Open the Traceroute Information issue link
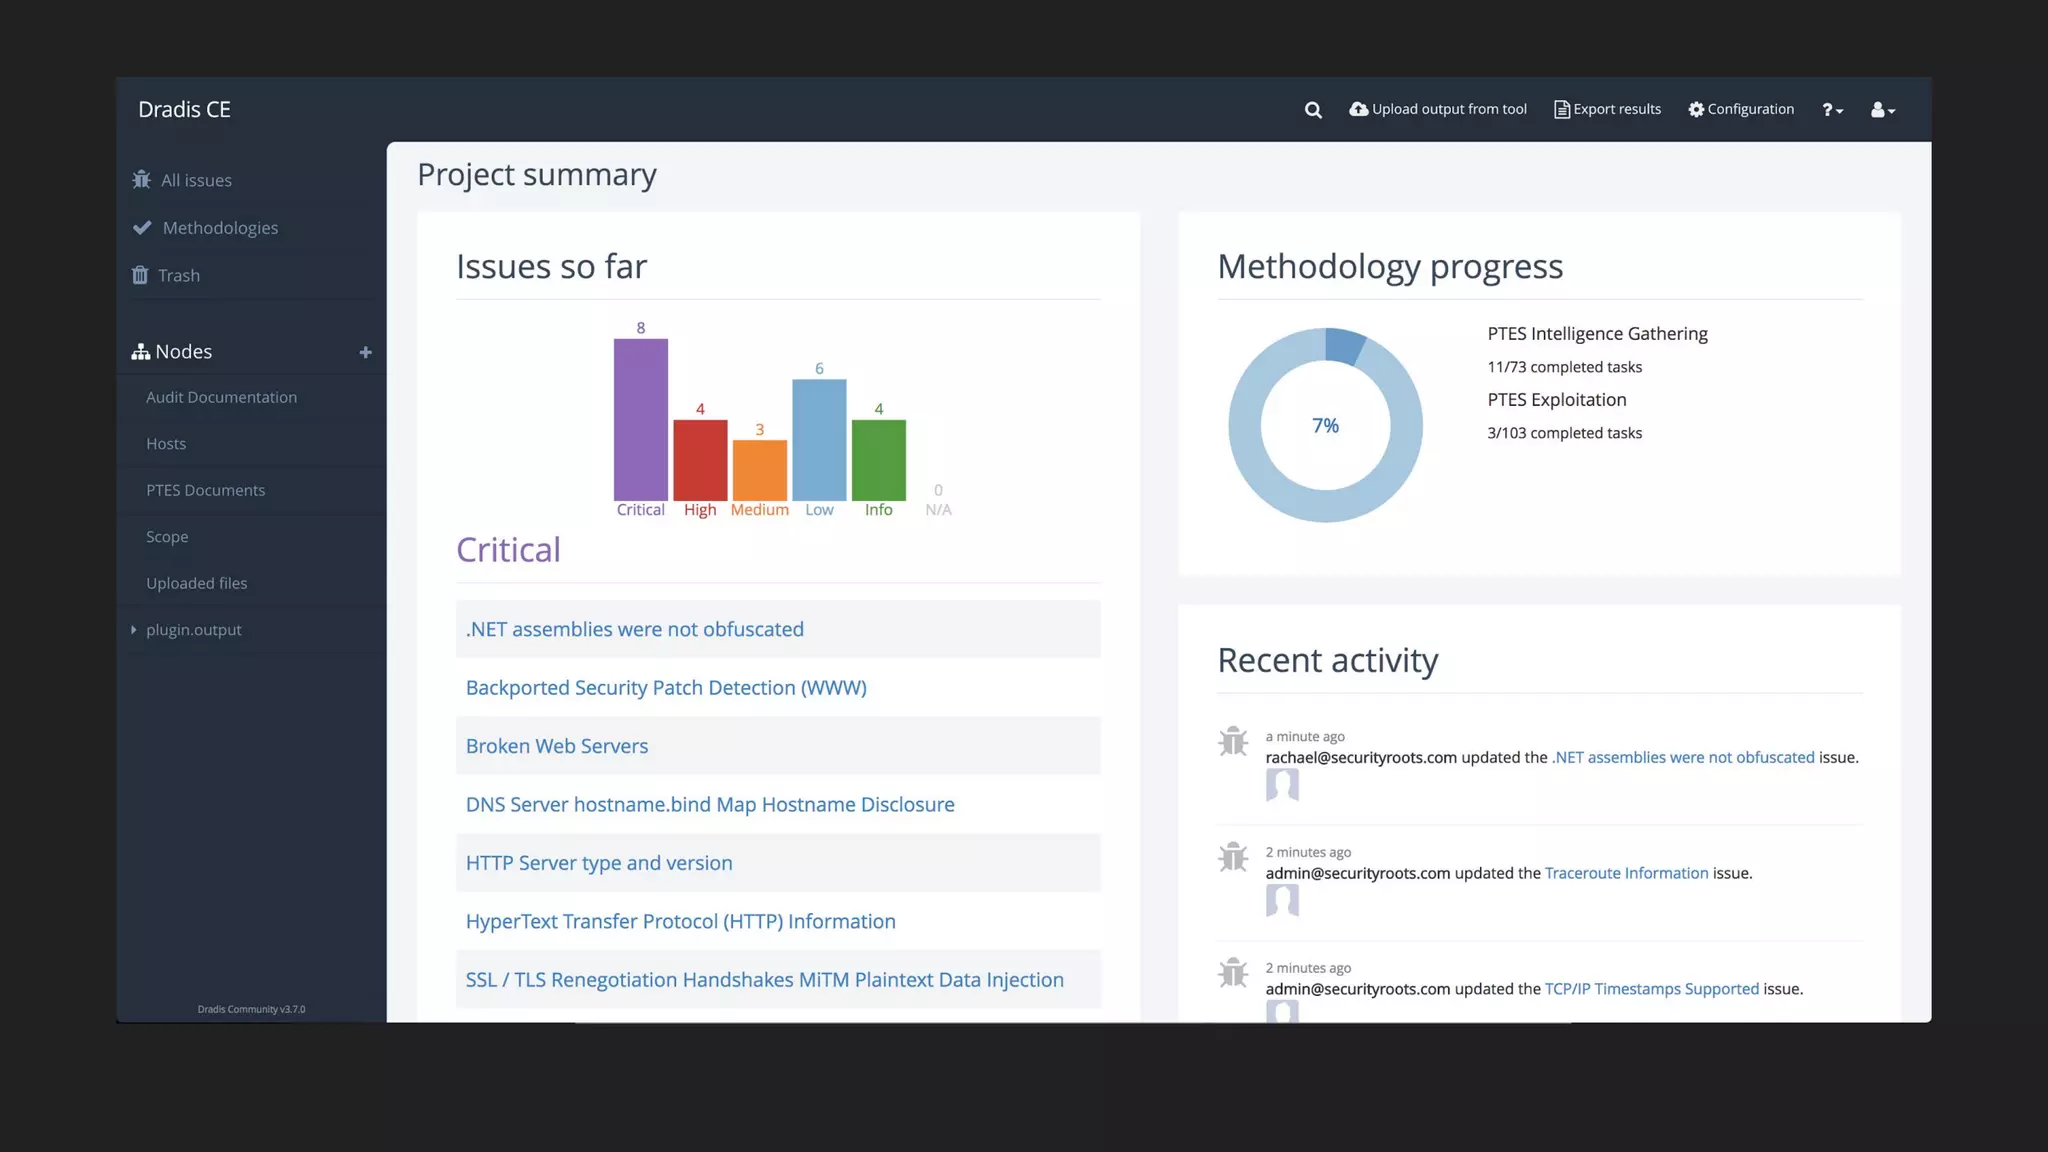Screen dimensions: 2048x1152 [x=1626, y=873]
